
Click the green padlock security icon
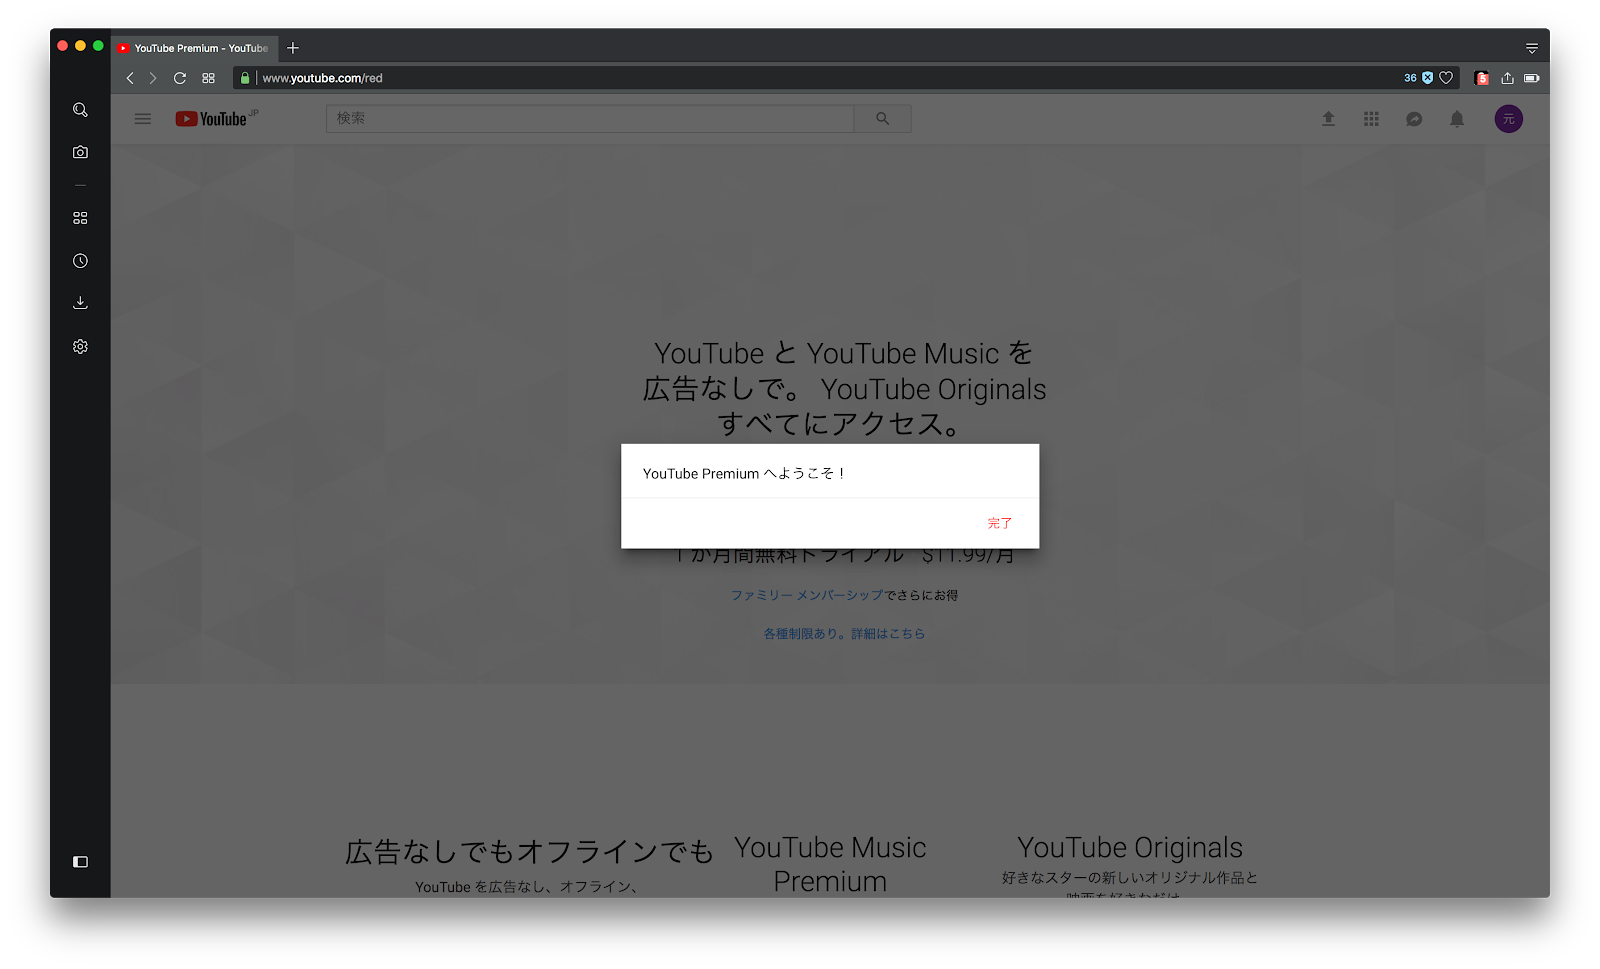click(245, 78)
